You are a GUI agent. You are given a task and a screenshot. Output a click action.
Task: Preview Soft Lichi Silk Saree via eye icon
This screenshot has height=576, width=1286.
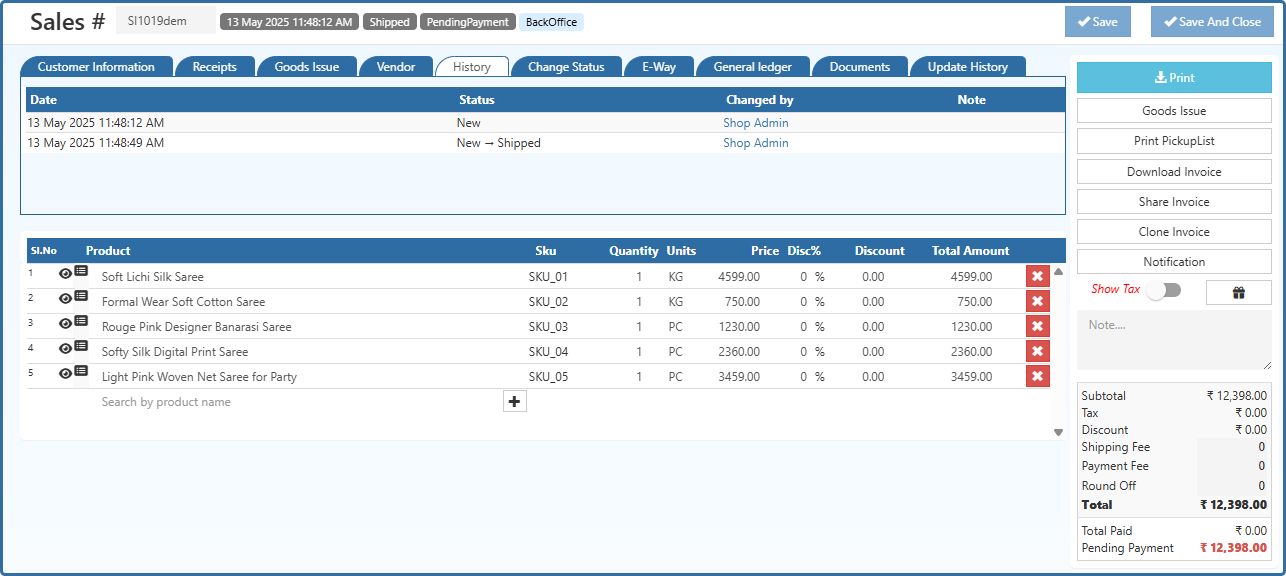[x=64, y=272]
